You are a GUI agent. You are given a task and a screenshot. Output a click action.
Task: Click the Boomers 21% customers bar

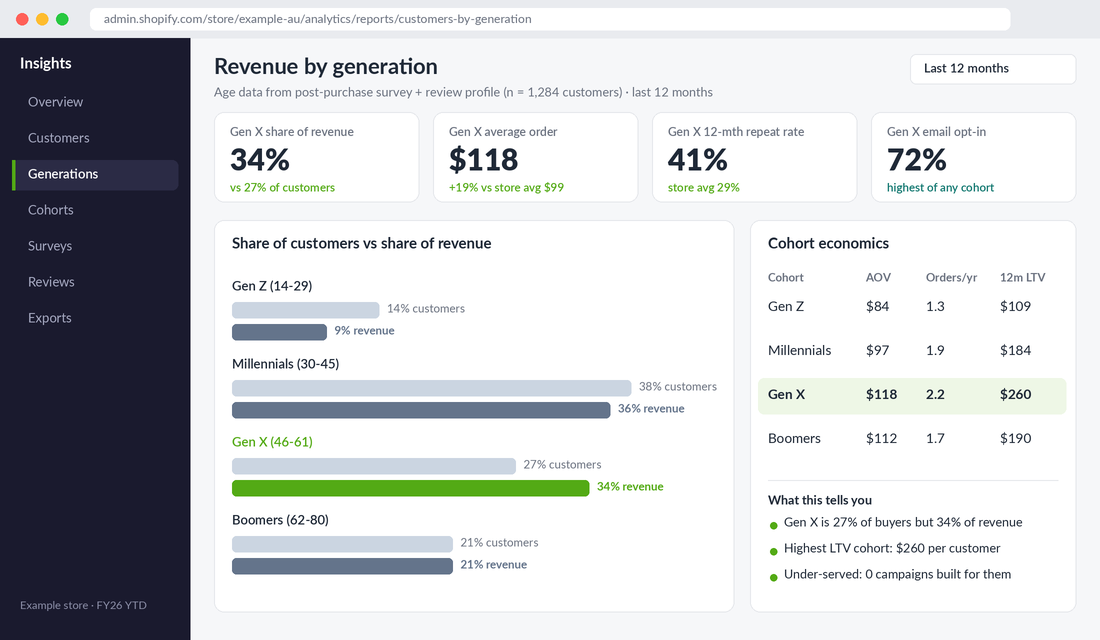tap(342, 543)
